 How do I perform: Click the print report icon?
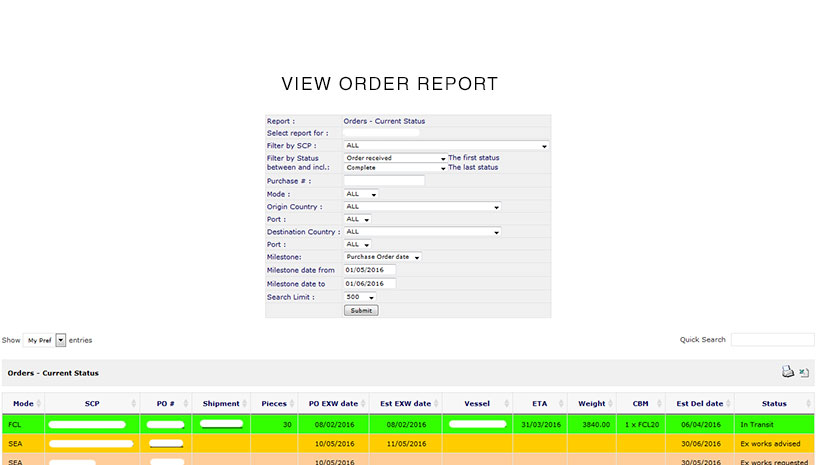pos(788,372)
